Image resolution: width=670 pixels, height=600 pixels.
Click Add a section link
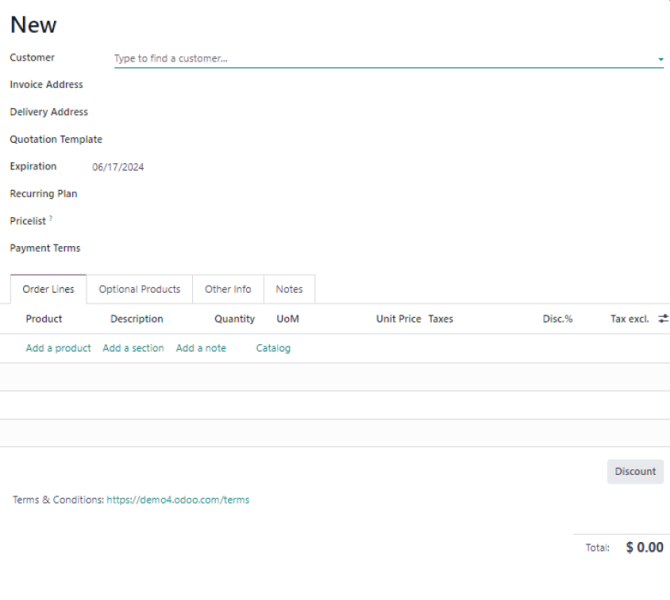tap(133, 348)
